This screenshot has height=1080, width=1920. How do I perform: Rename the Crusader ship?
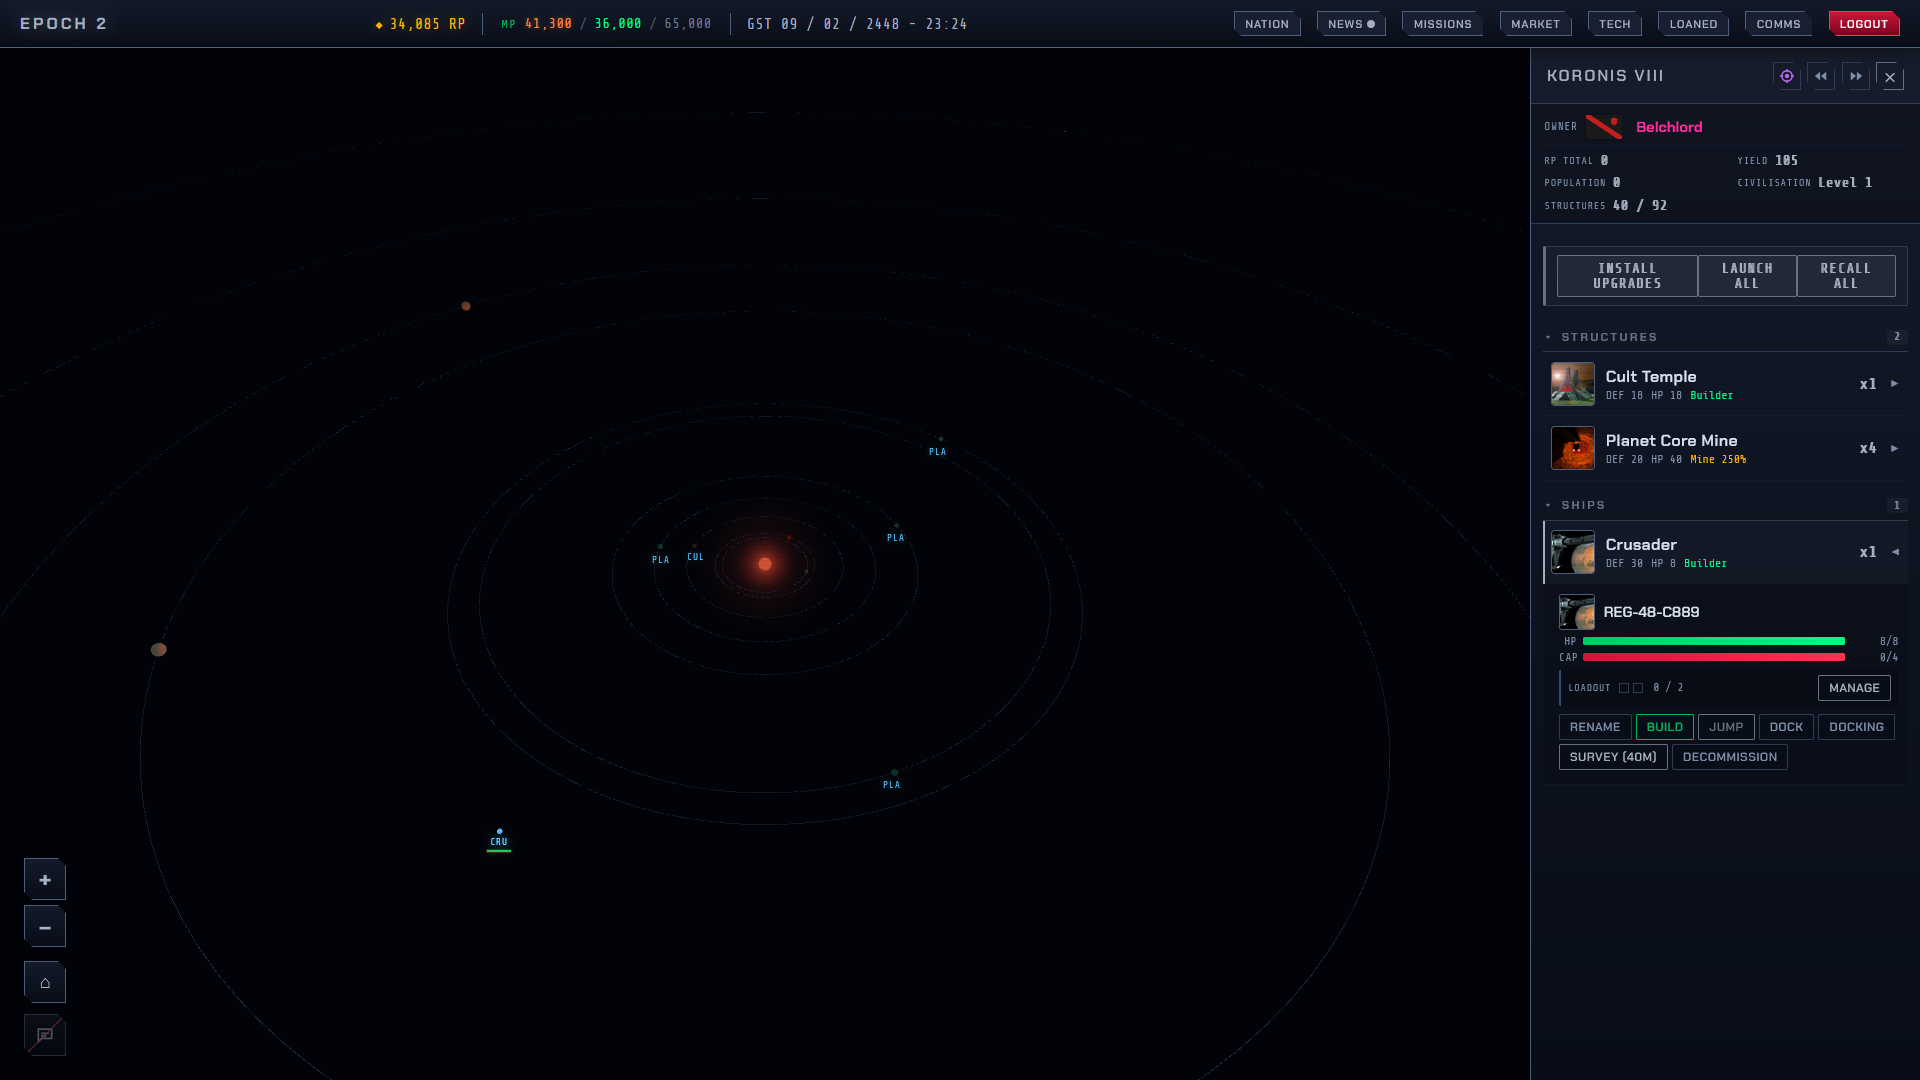(1595, 727)
